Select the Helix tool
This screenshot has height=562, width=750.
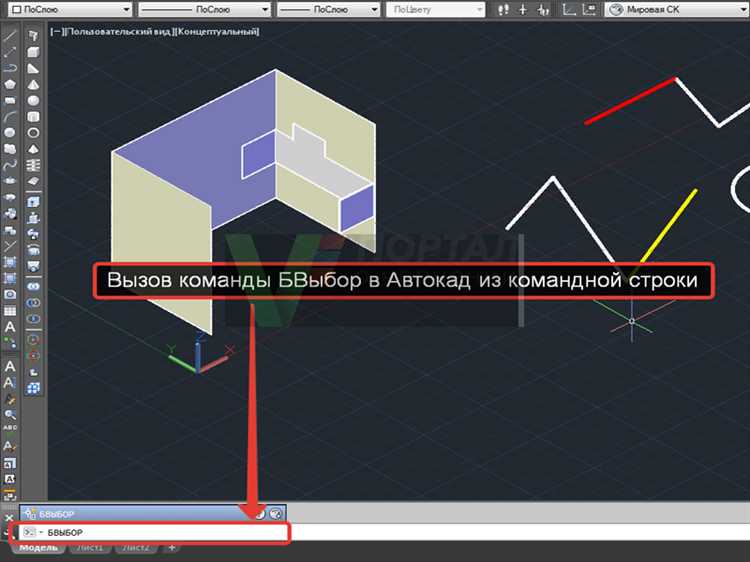pos(33,165)
